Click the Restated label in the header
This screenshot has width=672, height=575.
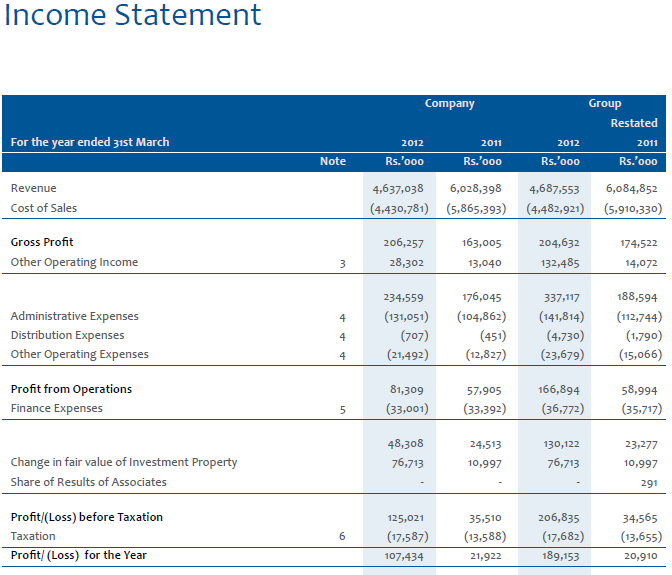(x=634, y=123)
